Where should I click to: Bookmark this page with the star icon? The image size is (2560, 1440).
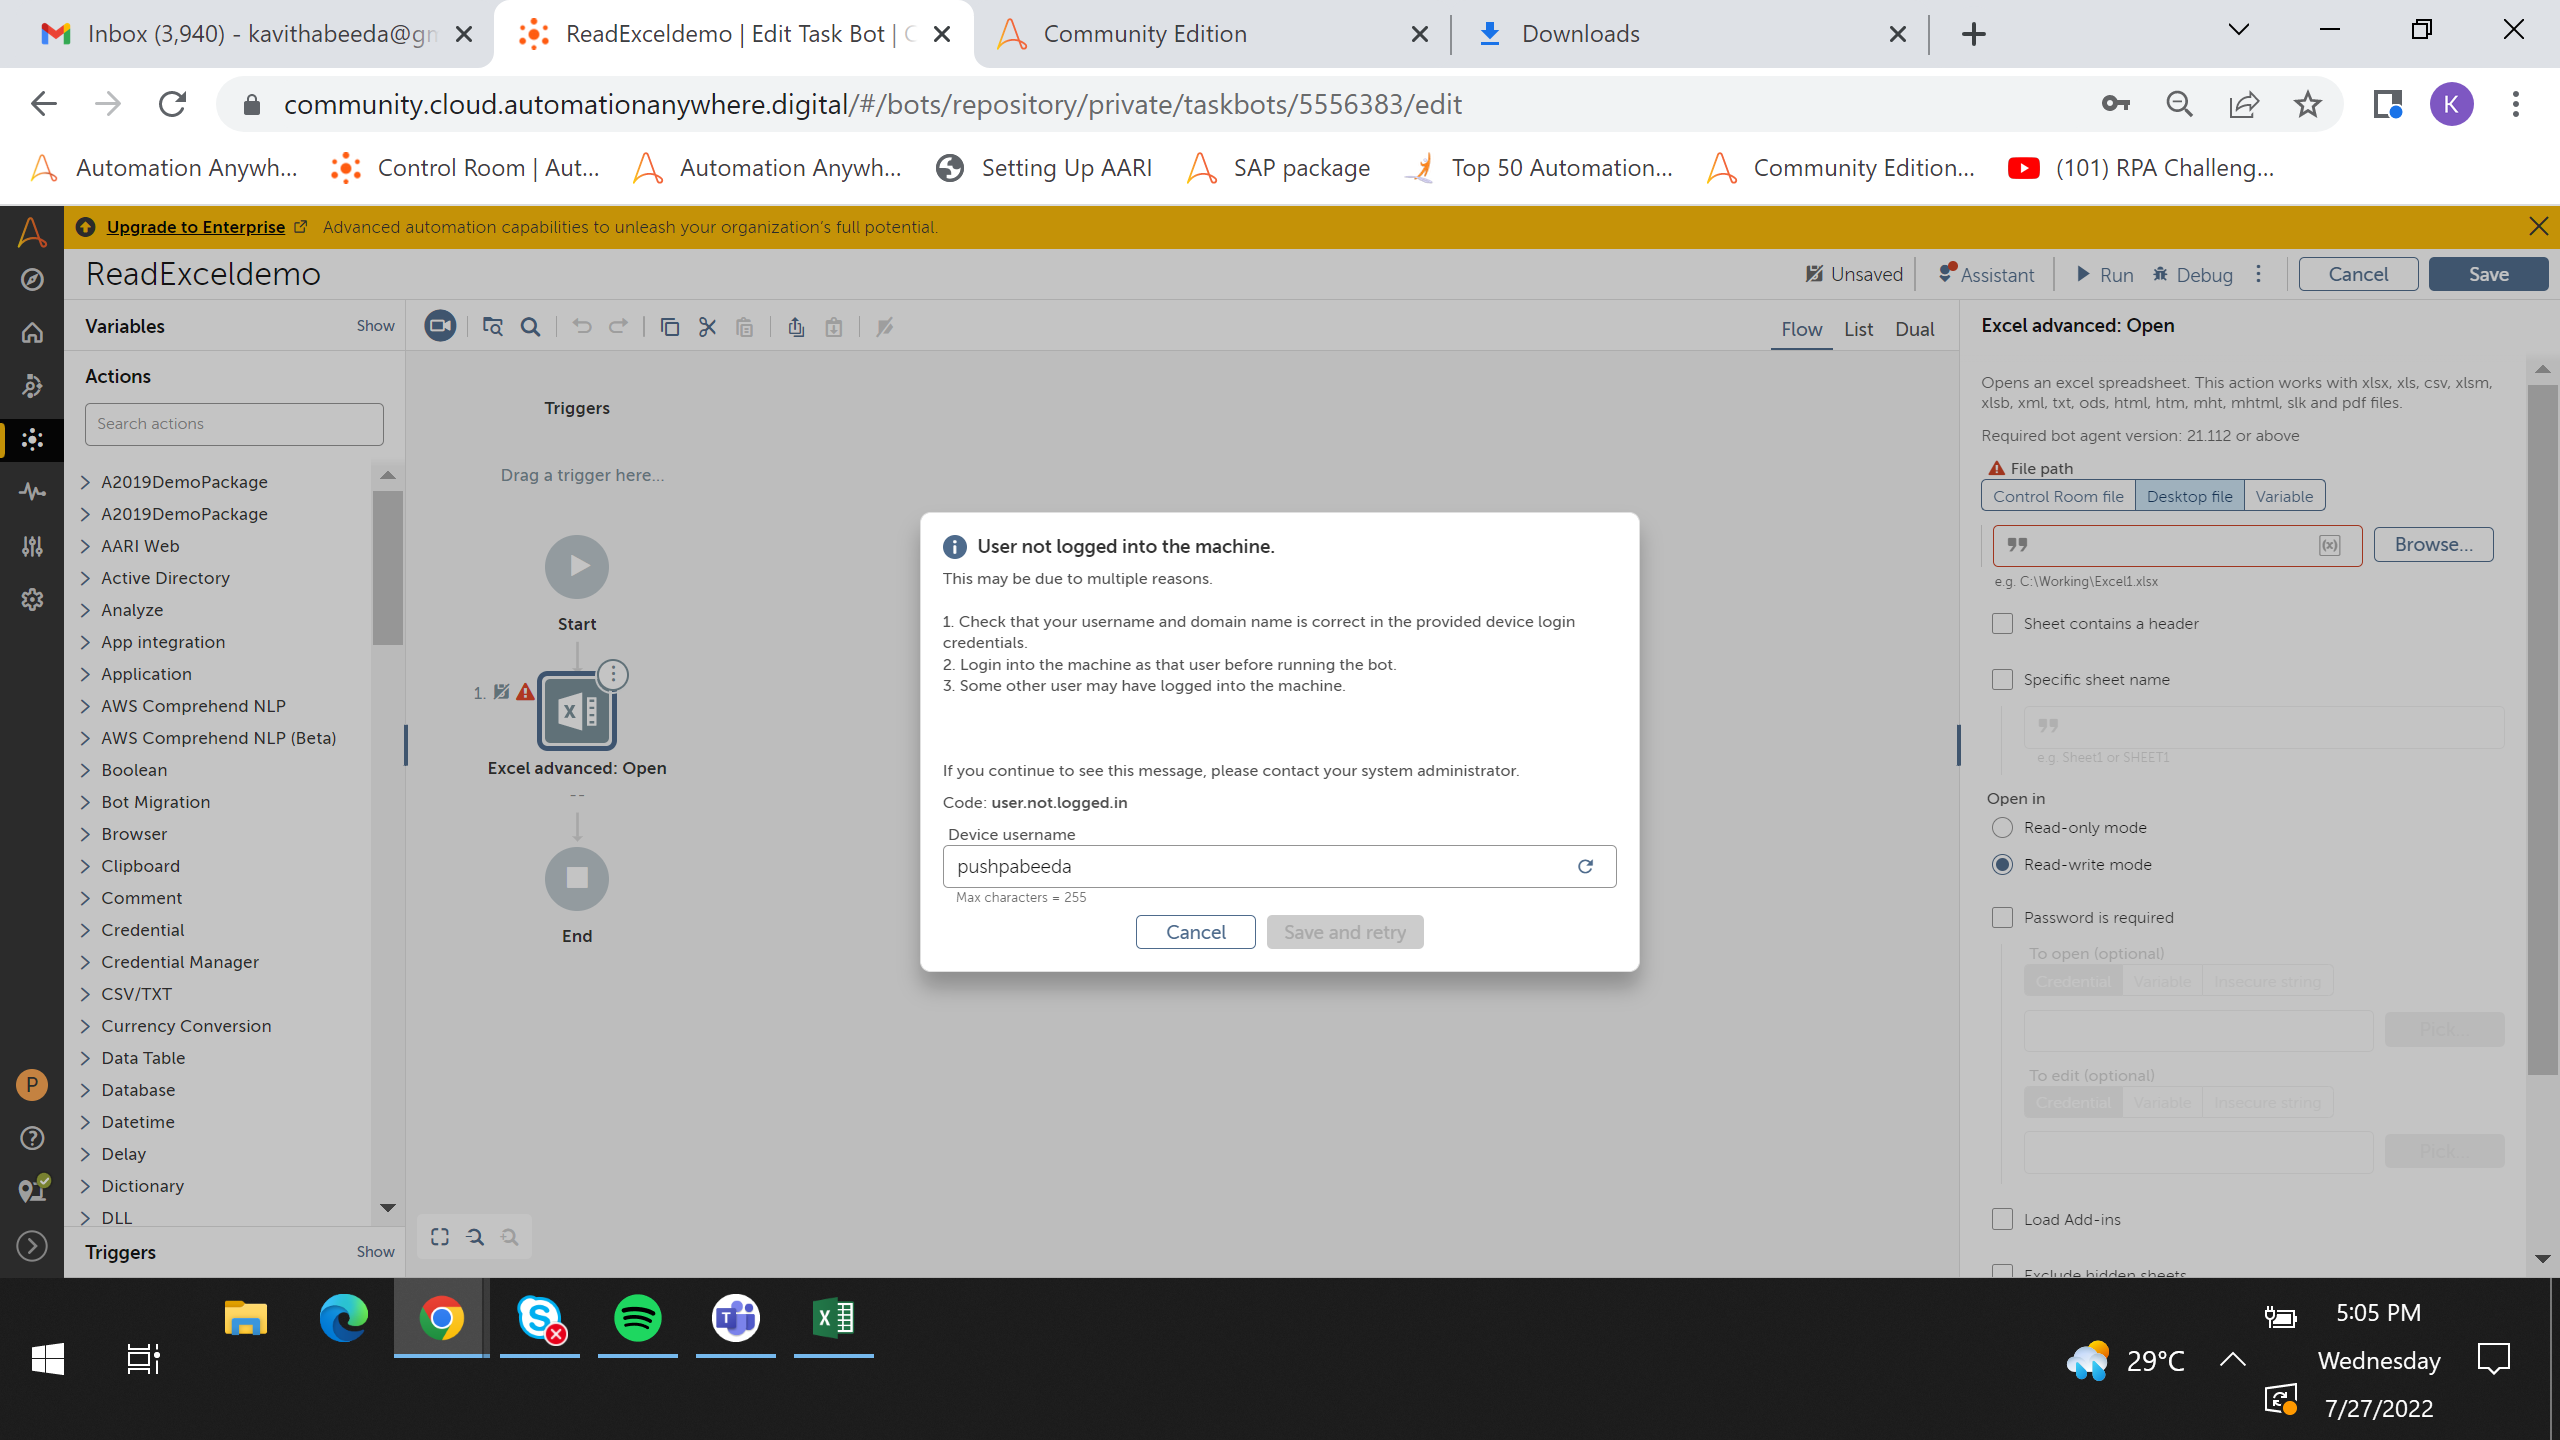pos(2308,104)
